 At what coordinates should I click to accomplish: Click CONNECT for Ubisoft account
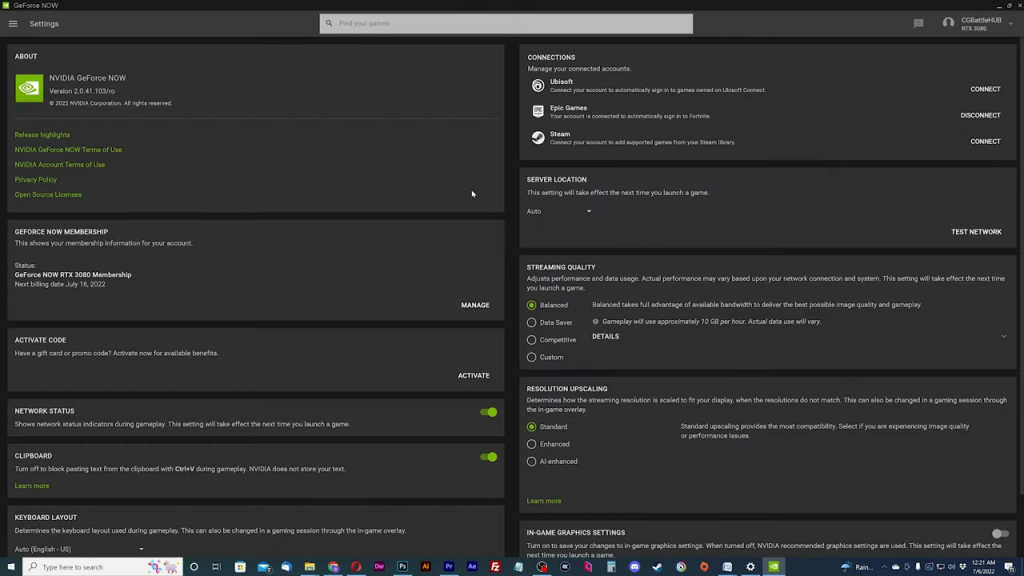(x=985, y=89)
